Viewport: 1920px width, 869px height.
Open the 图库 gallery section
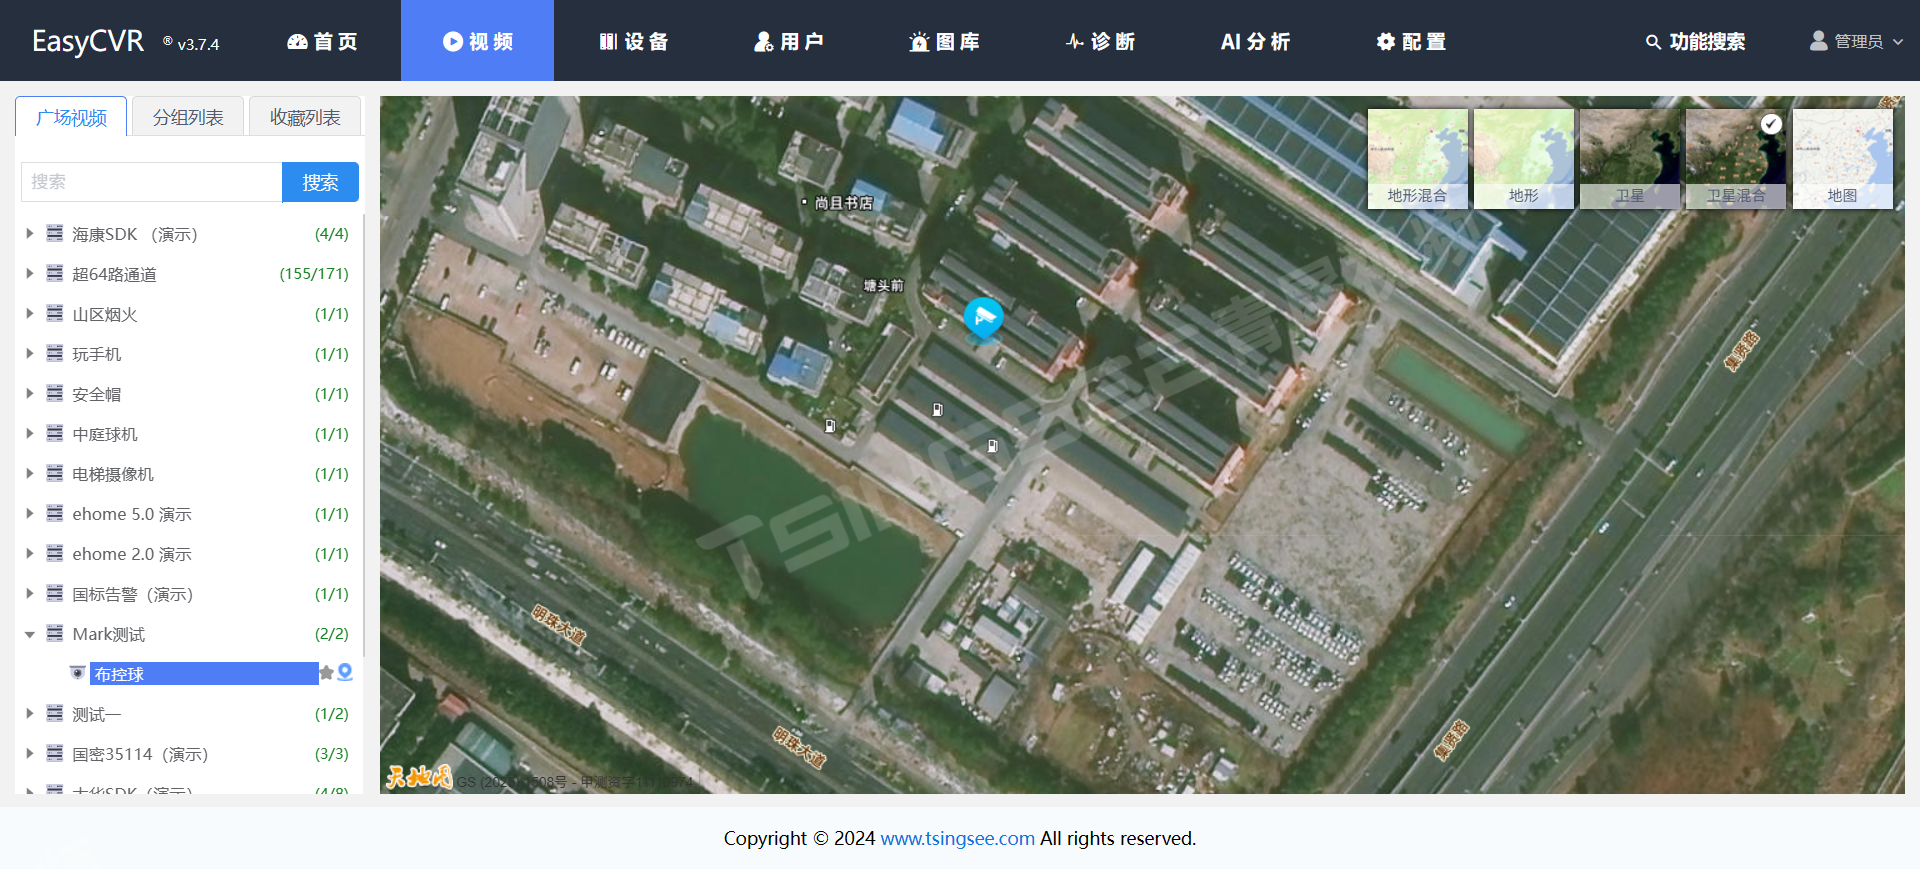click(944, 41)
